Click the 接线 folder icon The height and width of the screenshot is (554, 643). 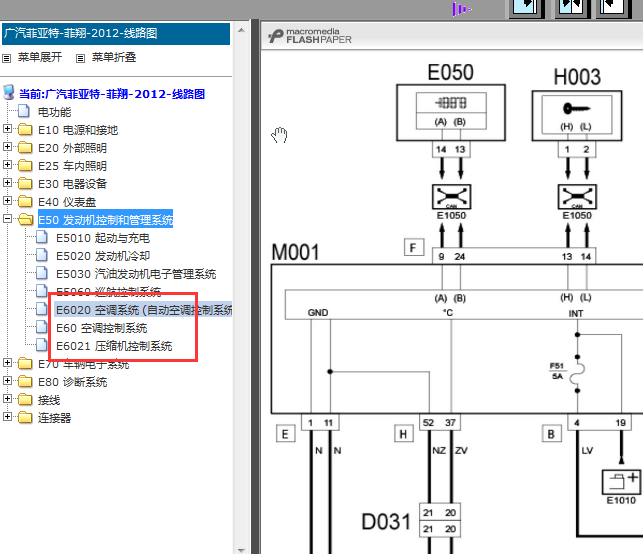pyautogui.click(x=25, y=399)
